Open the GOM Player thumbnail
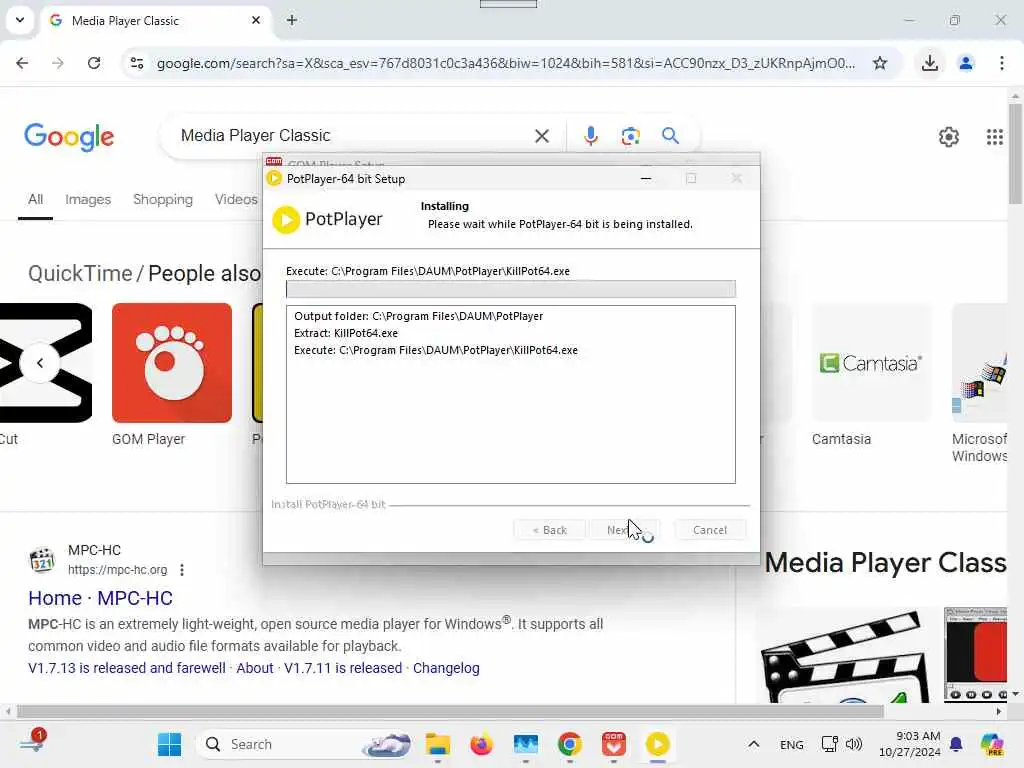The height and width of the screenshot is (768, 1024). click(172, 362)
